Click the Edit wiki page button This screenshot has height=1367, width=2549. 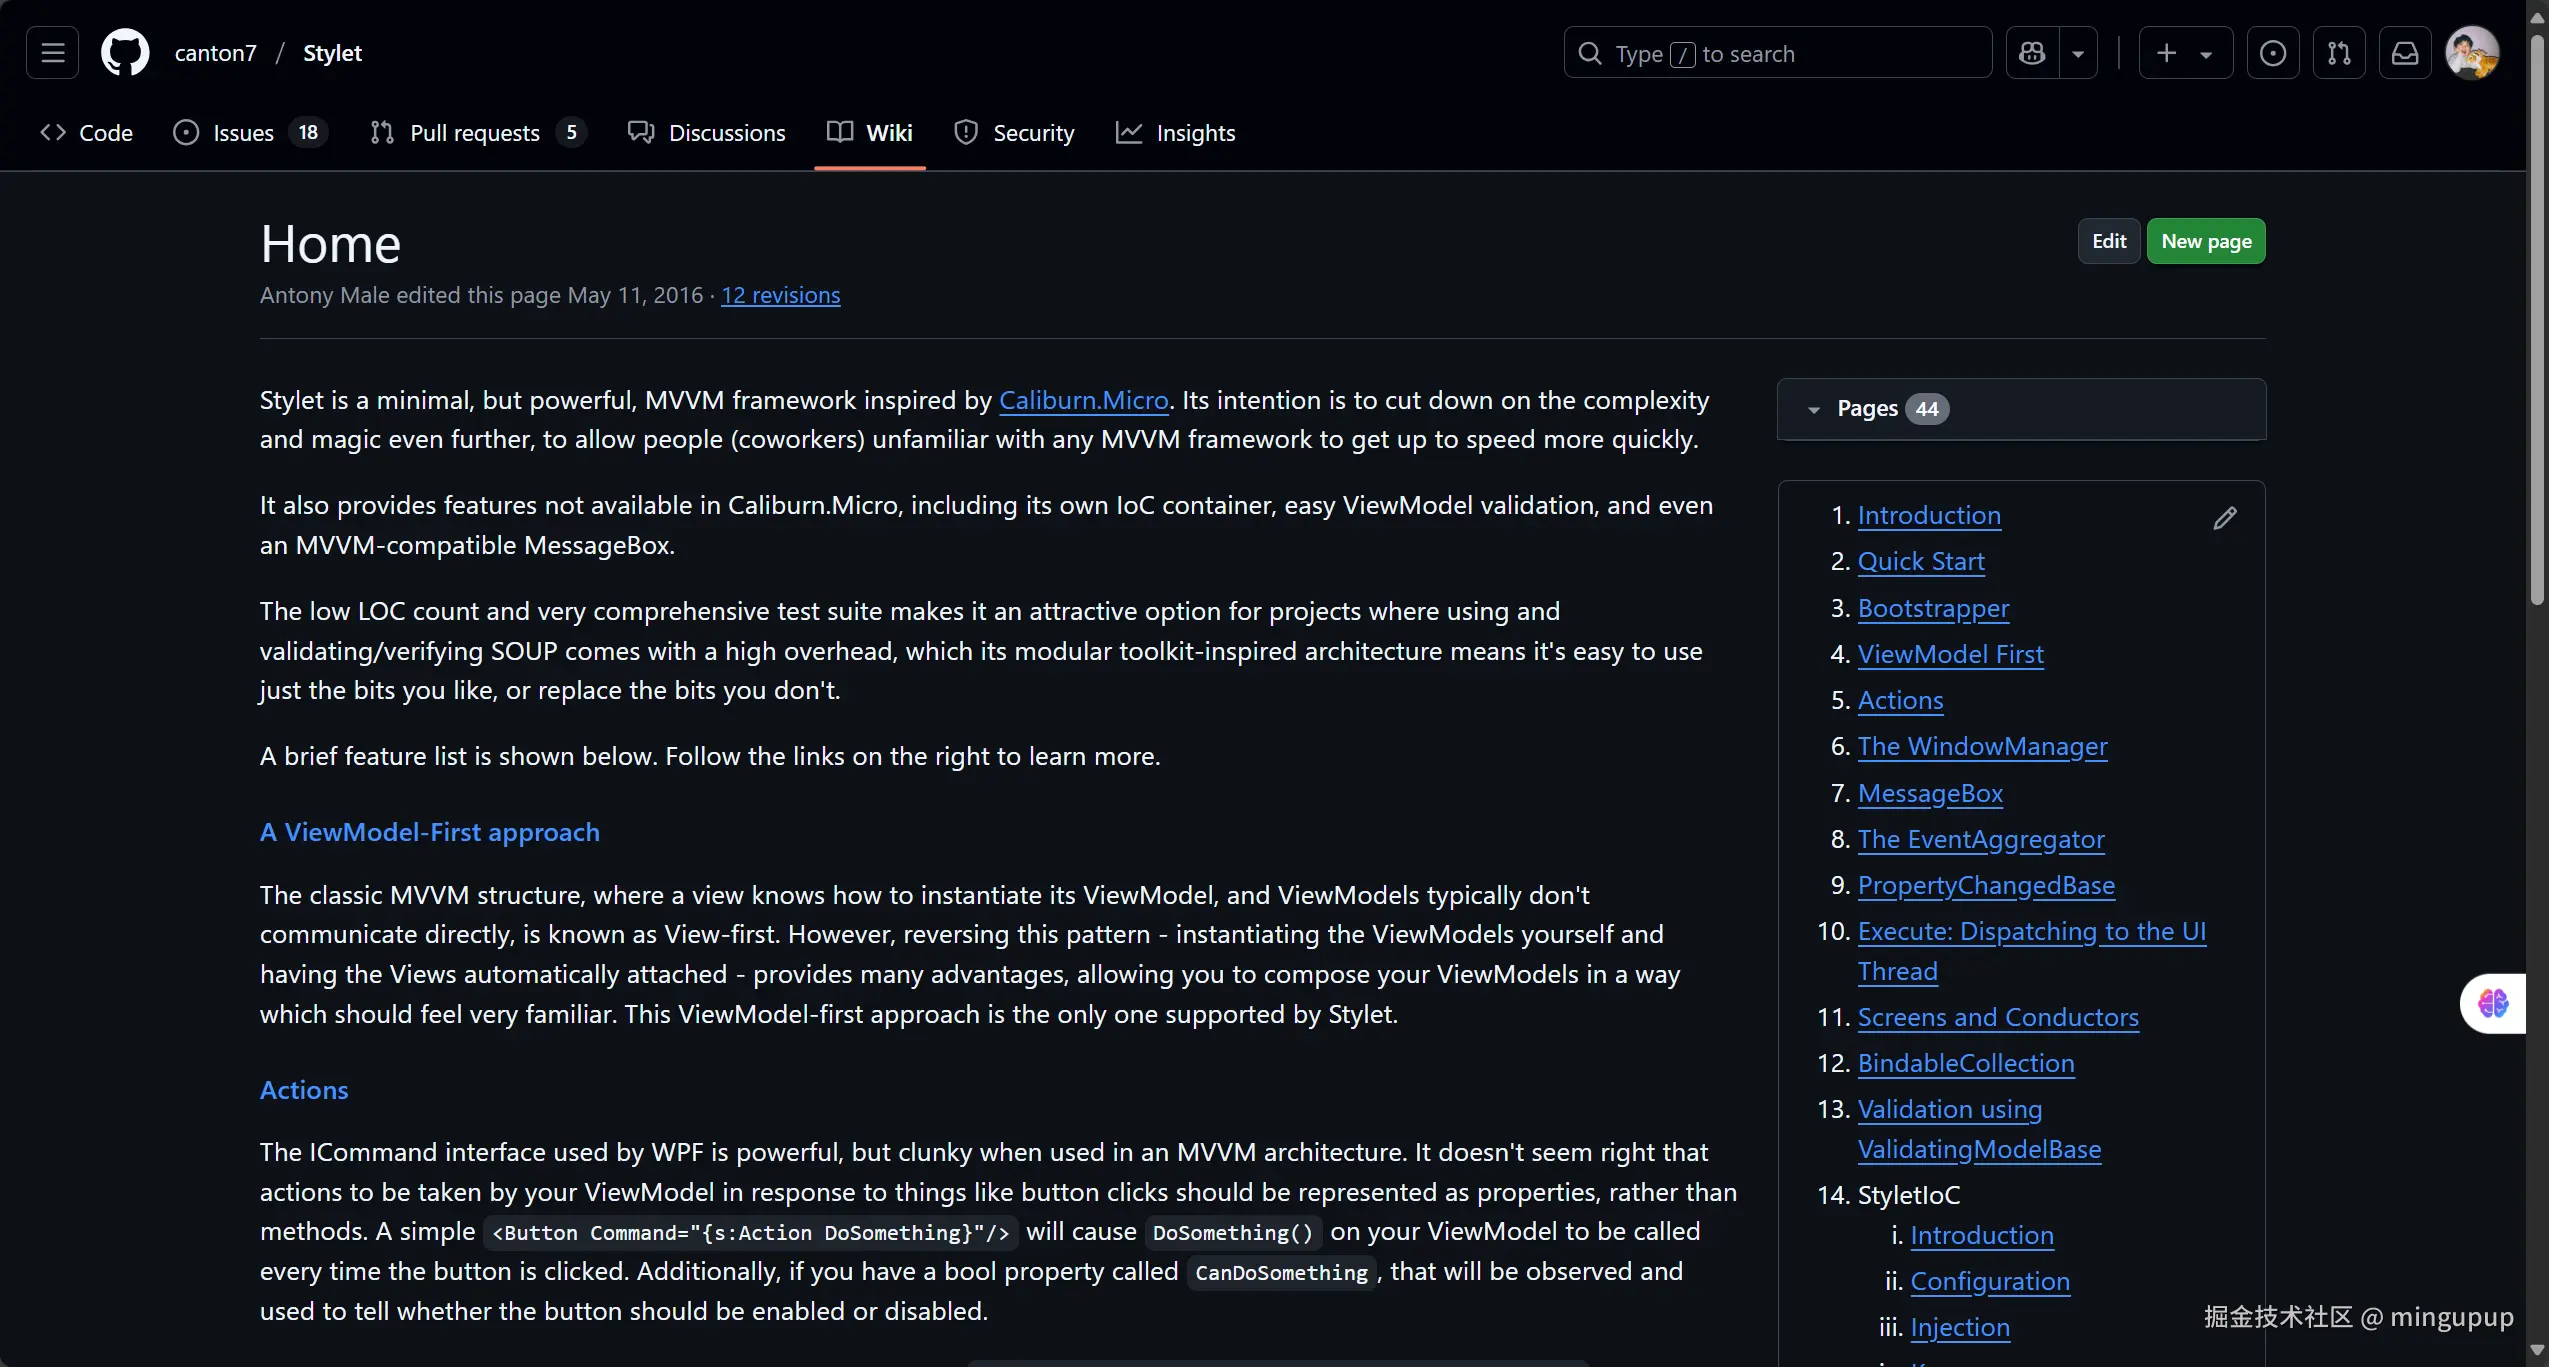2109,241
